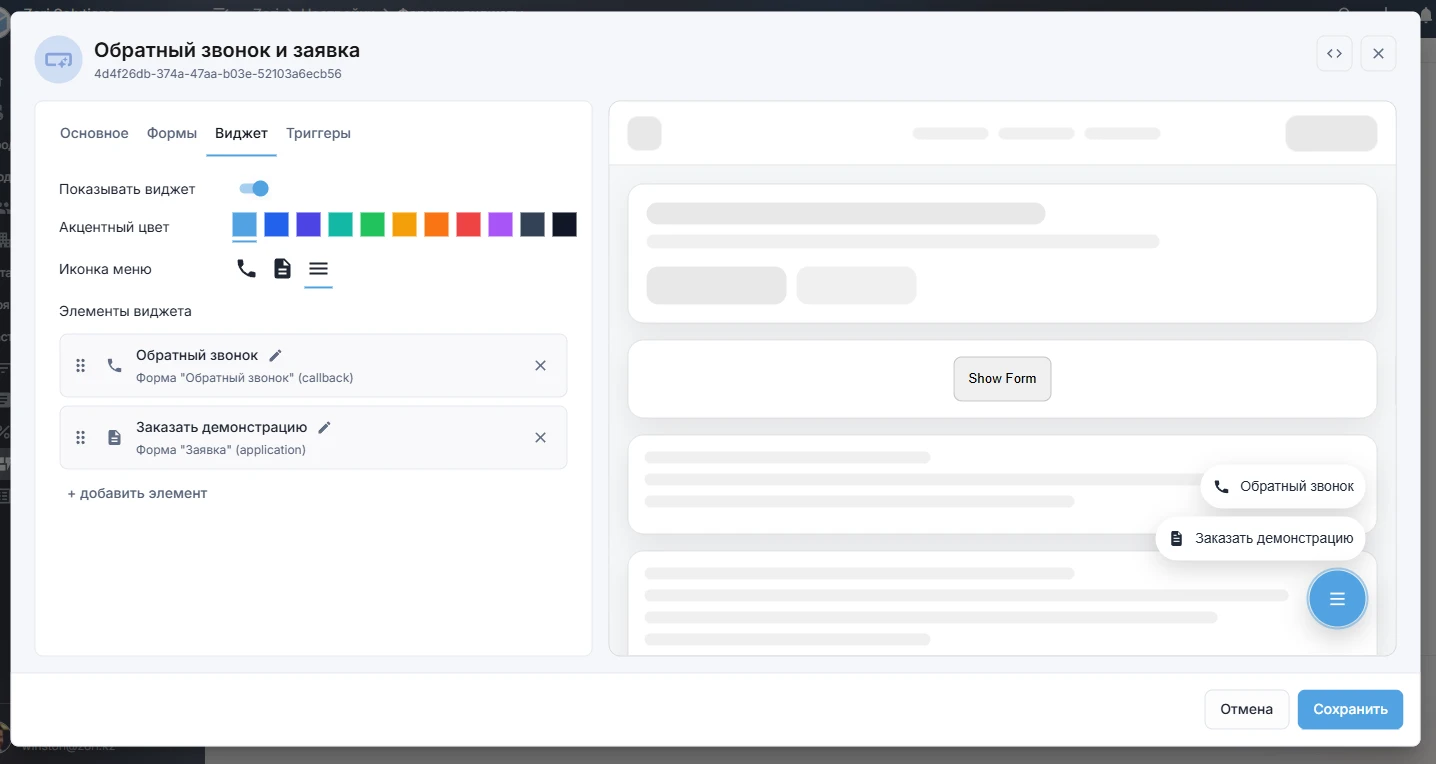Screen dimensions: 1436x764
Task: Select the document menu icon option
Action: click(282, 269)
